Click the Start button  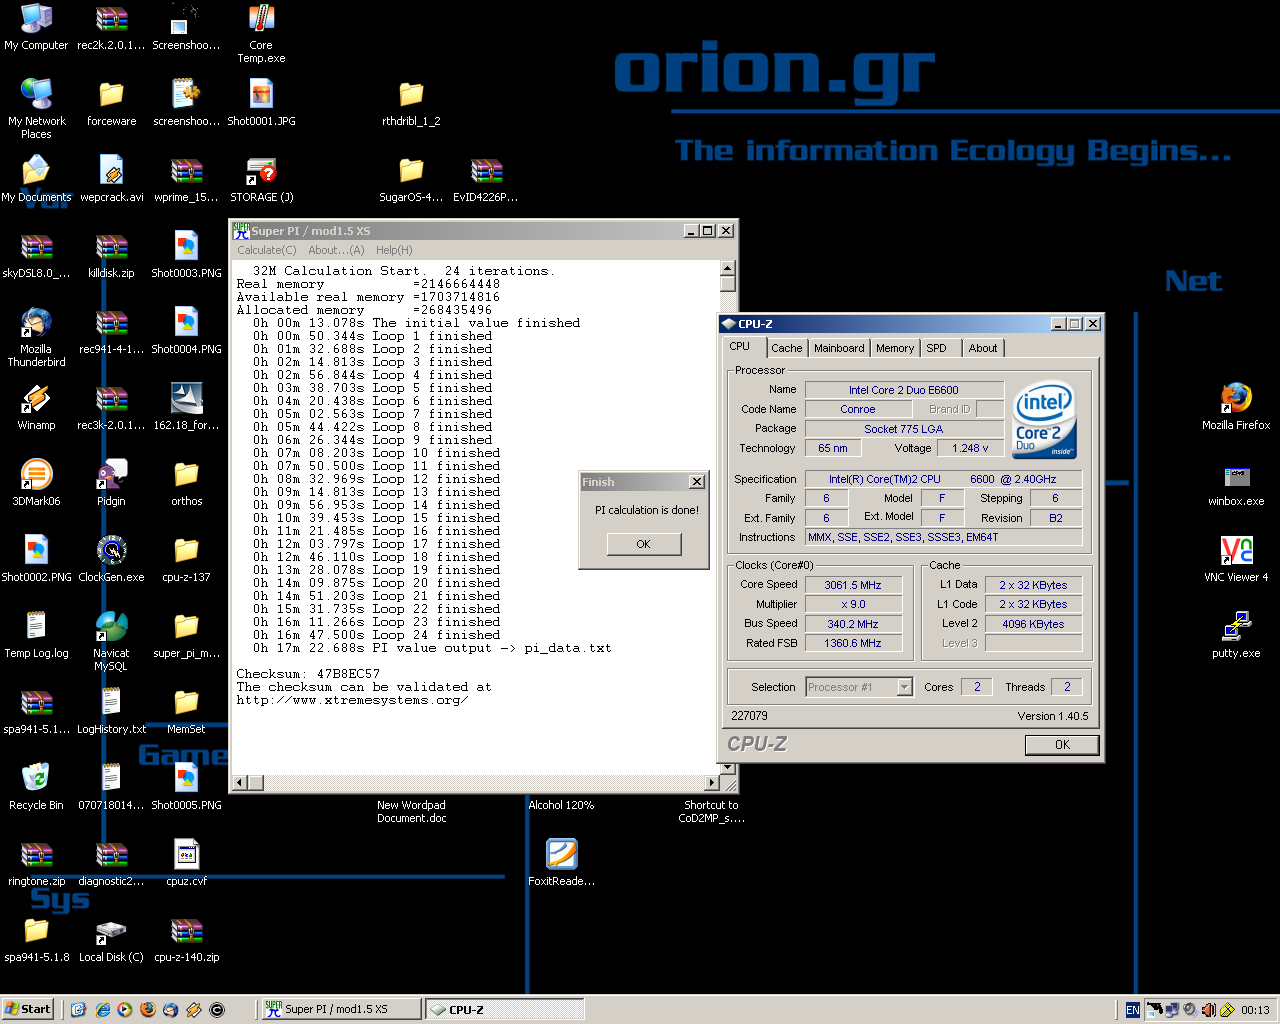click(x=27, y=1010)
